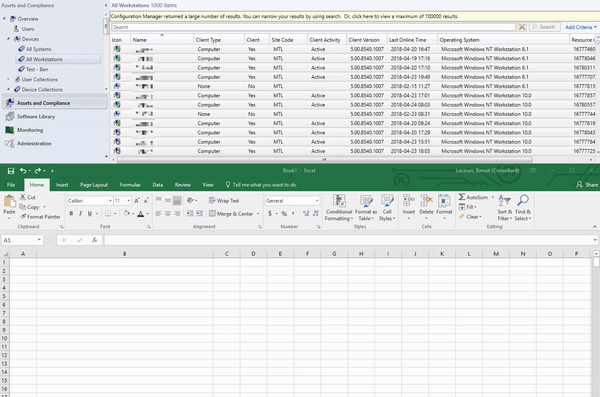The width and height of the screenshot is (600, 397).
Task: Open Format as Table gallery
Action: click(366, 207)
